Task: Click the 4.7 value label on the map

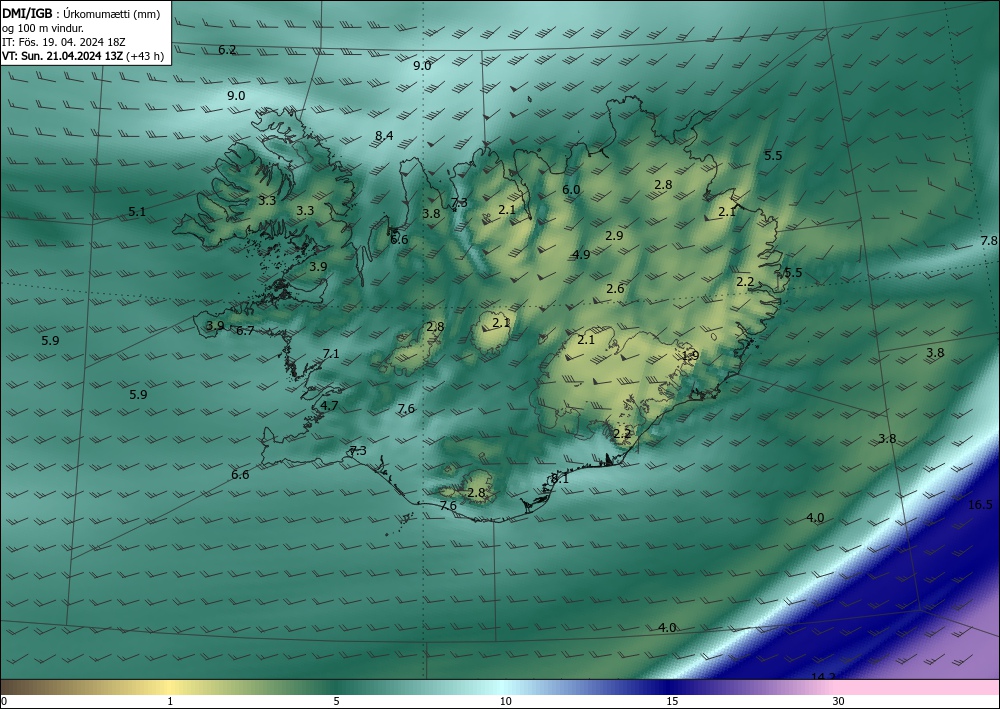Action: [329, 406]
